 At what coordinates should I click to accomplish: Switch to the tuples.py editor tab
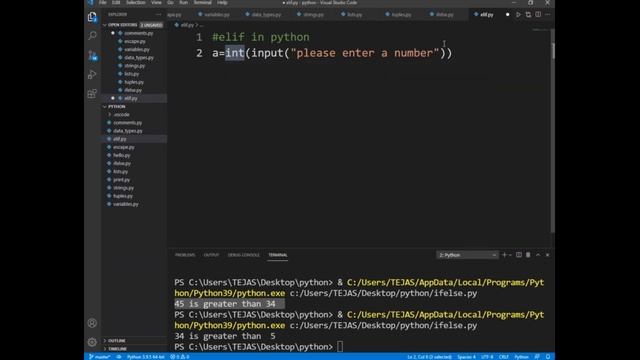pos(398,15)
